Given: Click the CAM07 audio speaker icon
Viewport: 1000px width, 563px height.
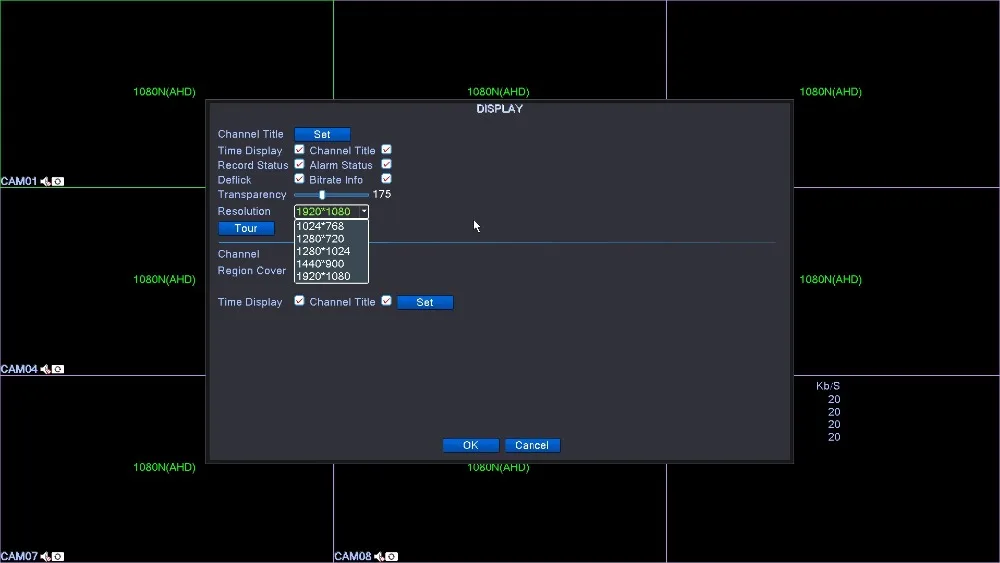Looking at the screenshot, I should pos(45,557).
